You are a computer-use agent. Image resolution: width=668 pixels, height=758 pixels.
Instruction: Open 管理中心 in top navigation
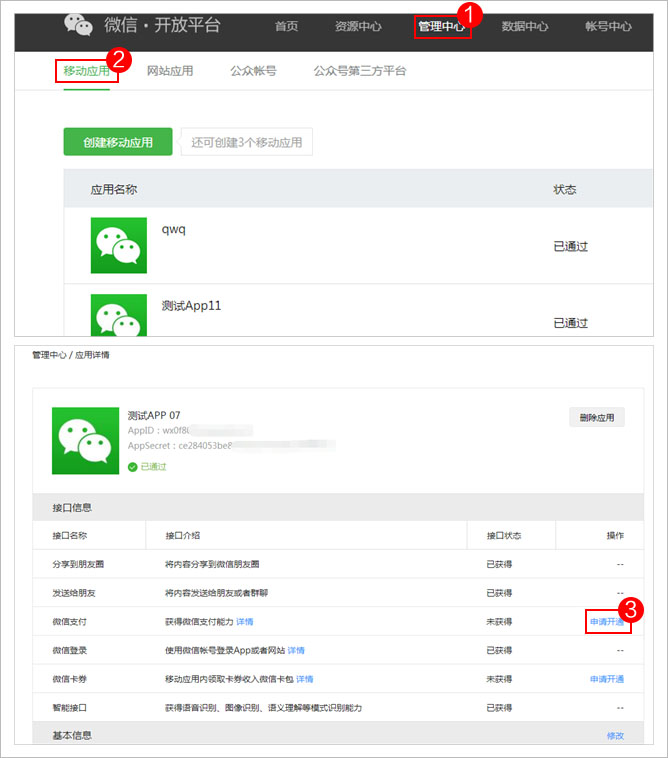click(x=442, y=26)
